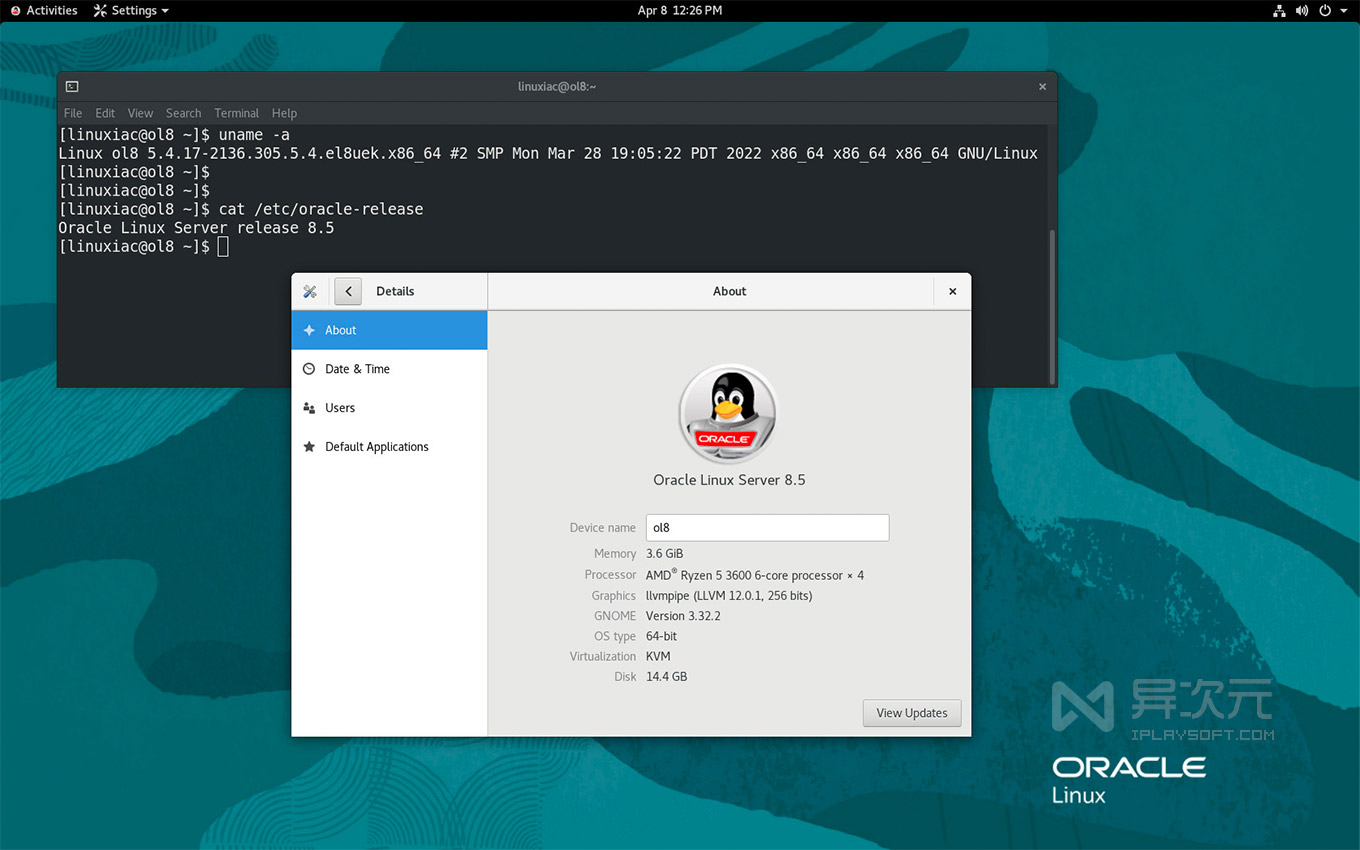Open the Terminal menu in terminal menubar

pyautogui.click(x=236, y=113)
